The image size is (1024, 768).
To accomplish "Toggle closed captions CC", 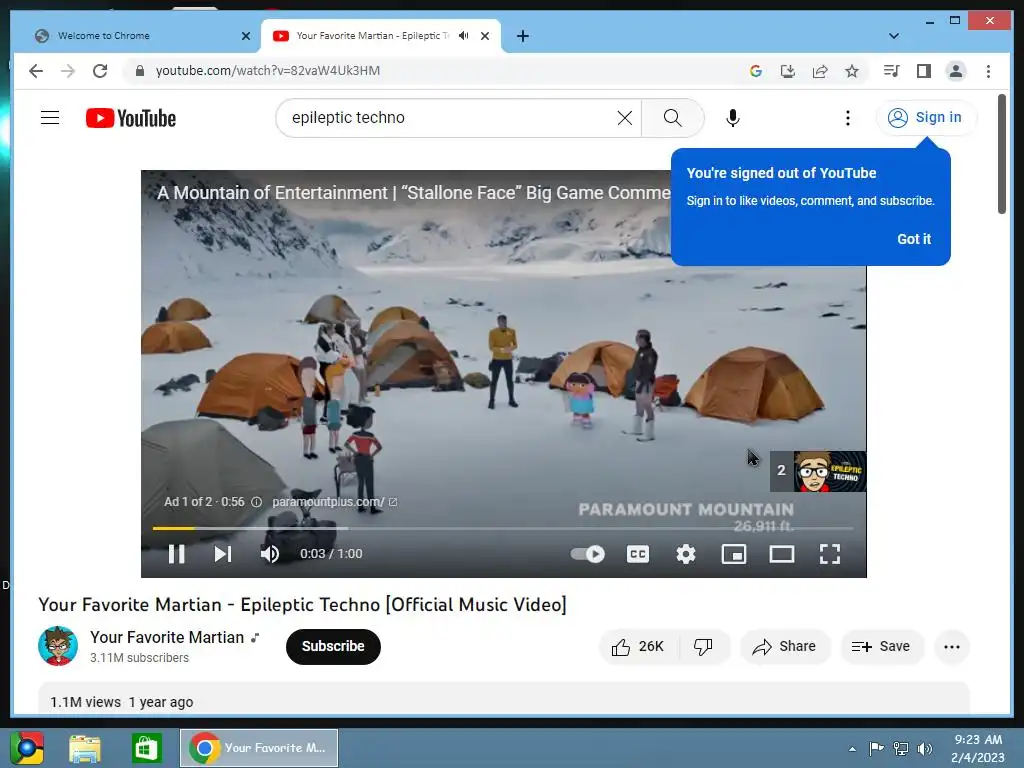I will (638, 554).
